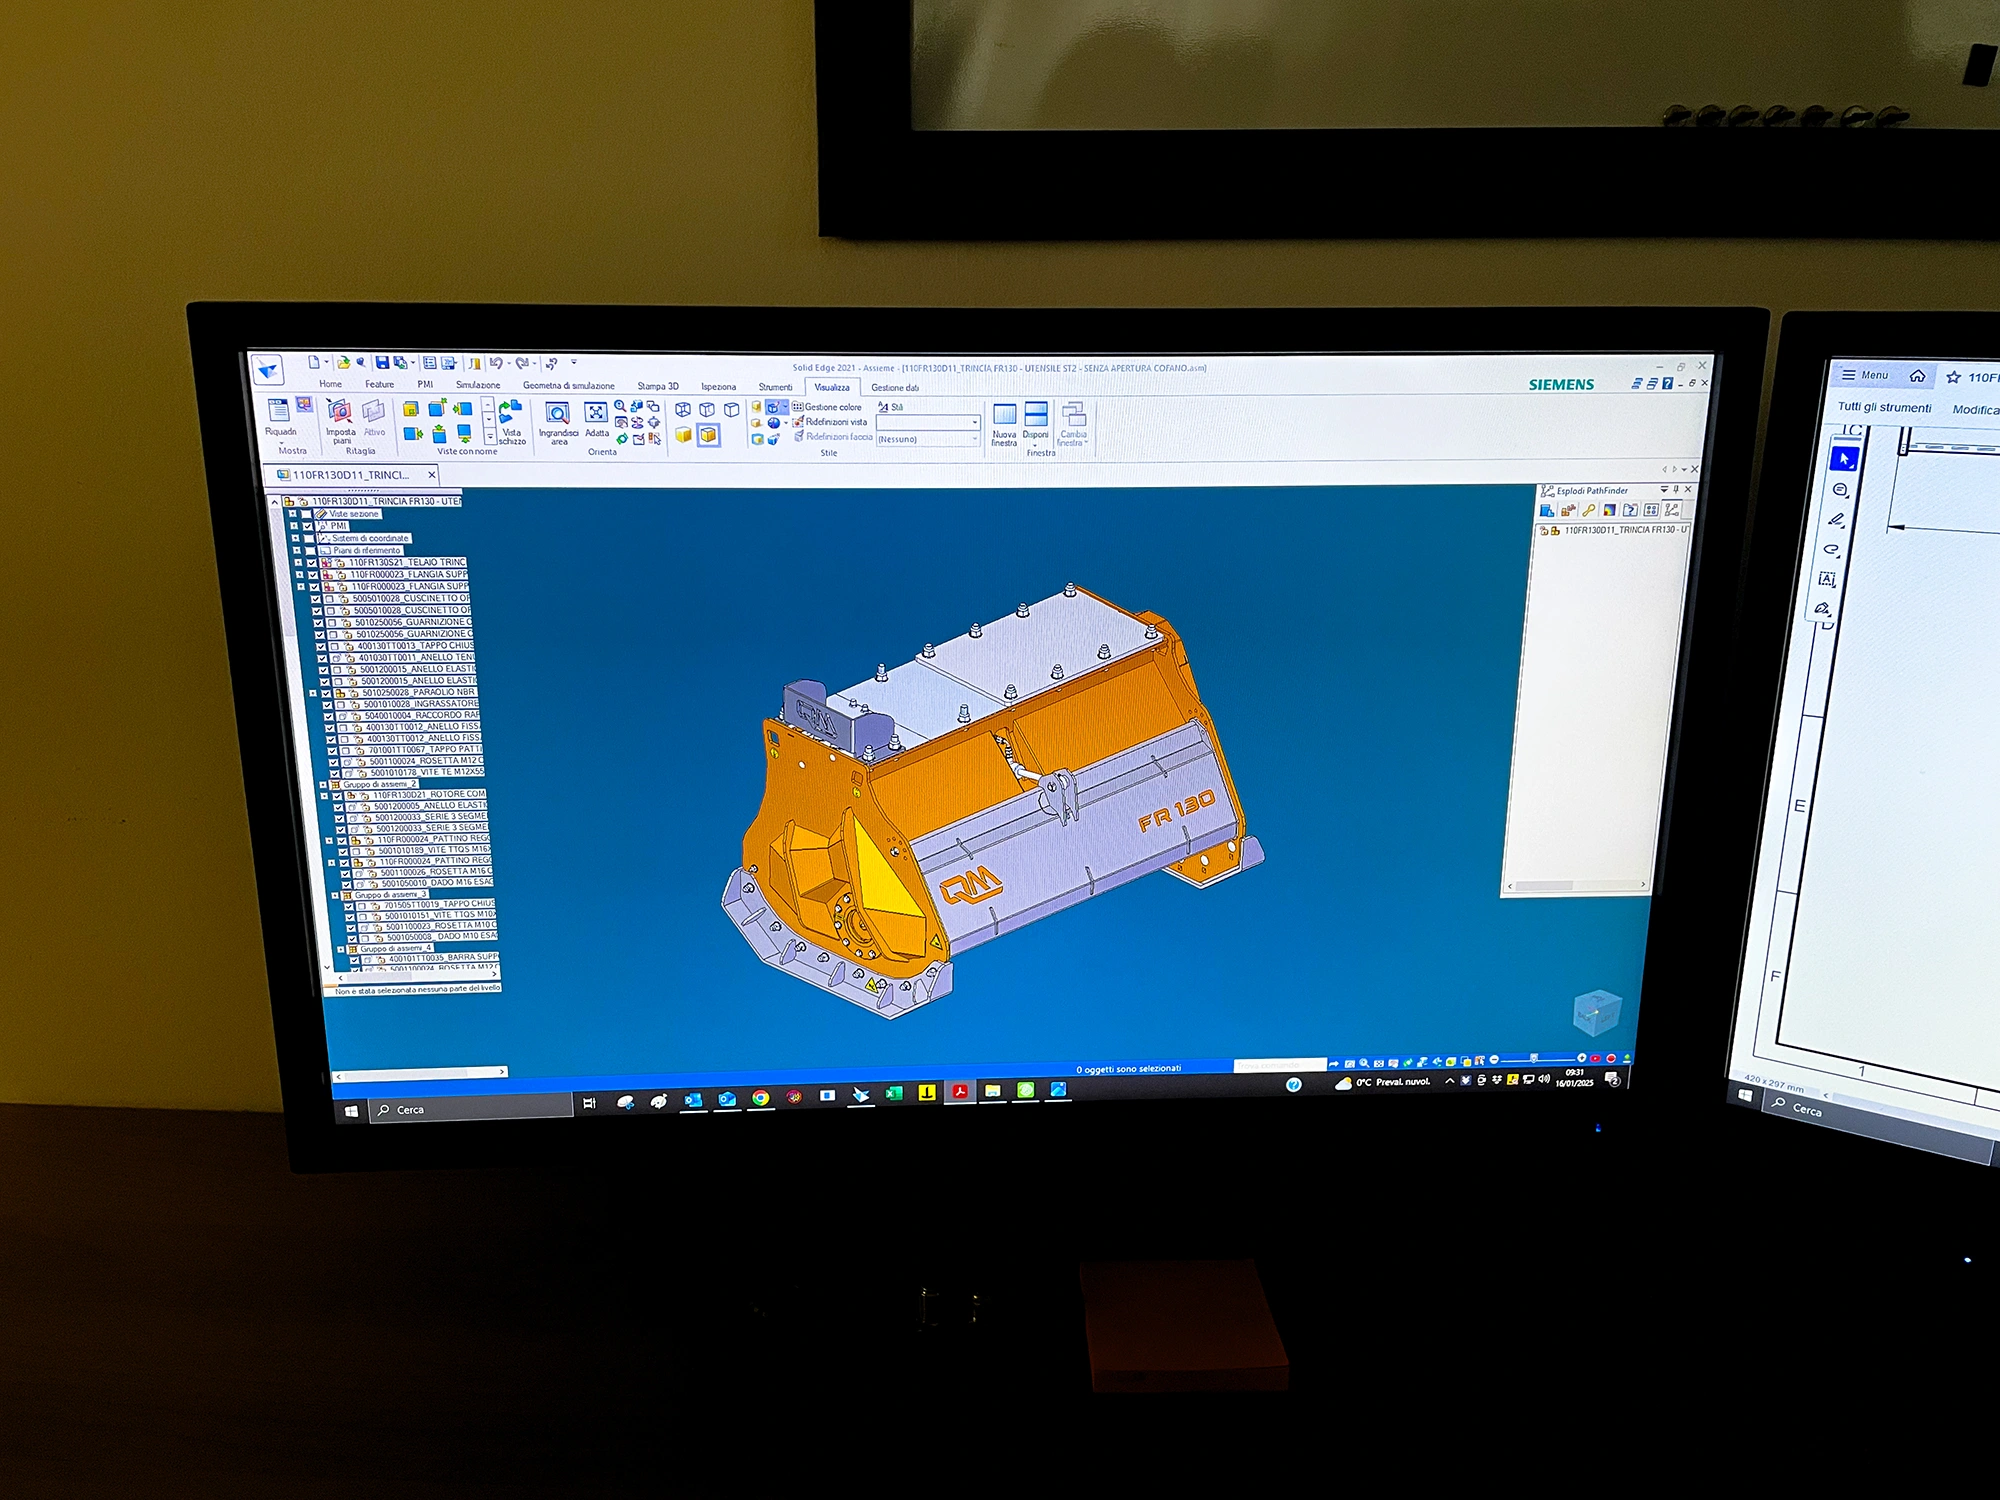Image resolution: width=2000 pixels, height=1500 pixels.
Task: Click Gestione colore in Stile group
Action: click(x=827, y=407)
